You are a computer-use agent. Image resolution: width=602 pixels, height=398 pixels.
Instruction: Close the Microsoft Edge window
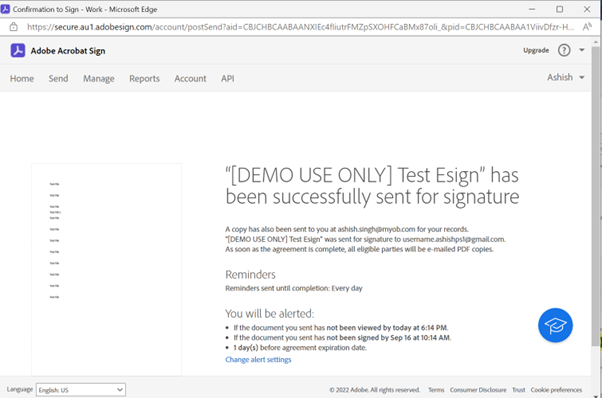click(x=587, y=9)
